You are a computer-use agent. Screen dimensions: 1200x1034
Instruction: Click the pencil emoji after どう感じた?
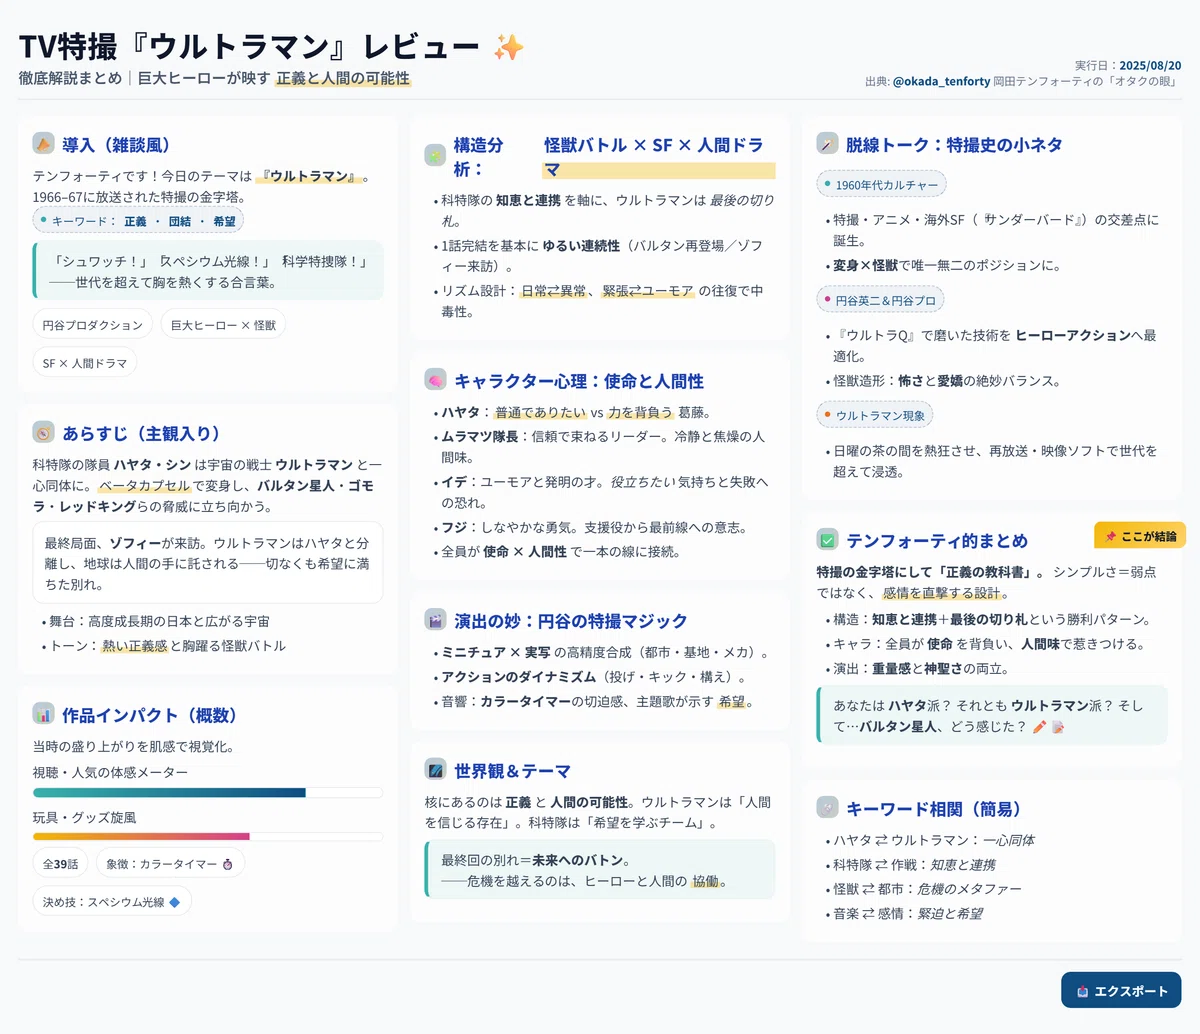click(x=1040, y=727)
